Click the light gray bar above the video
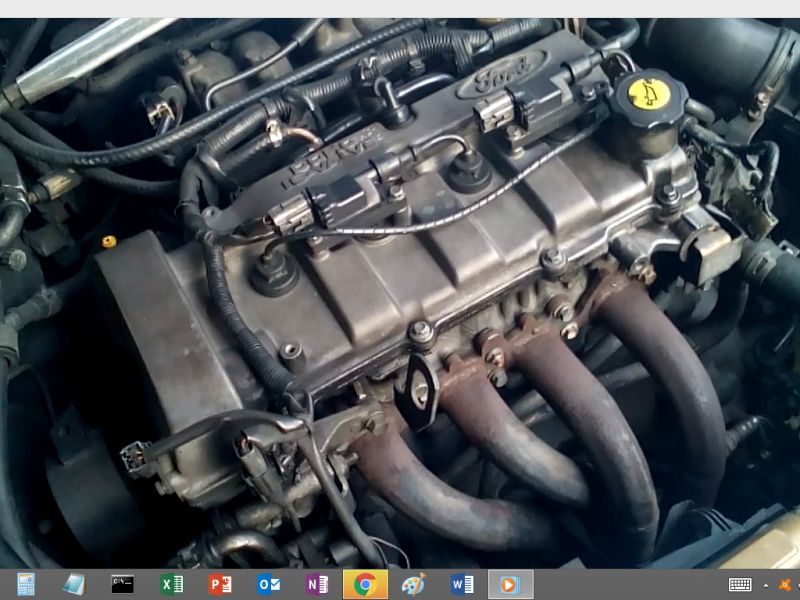Image resolution: width=800 pixels, height=600 pixels. pos(400,8)
